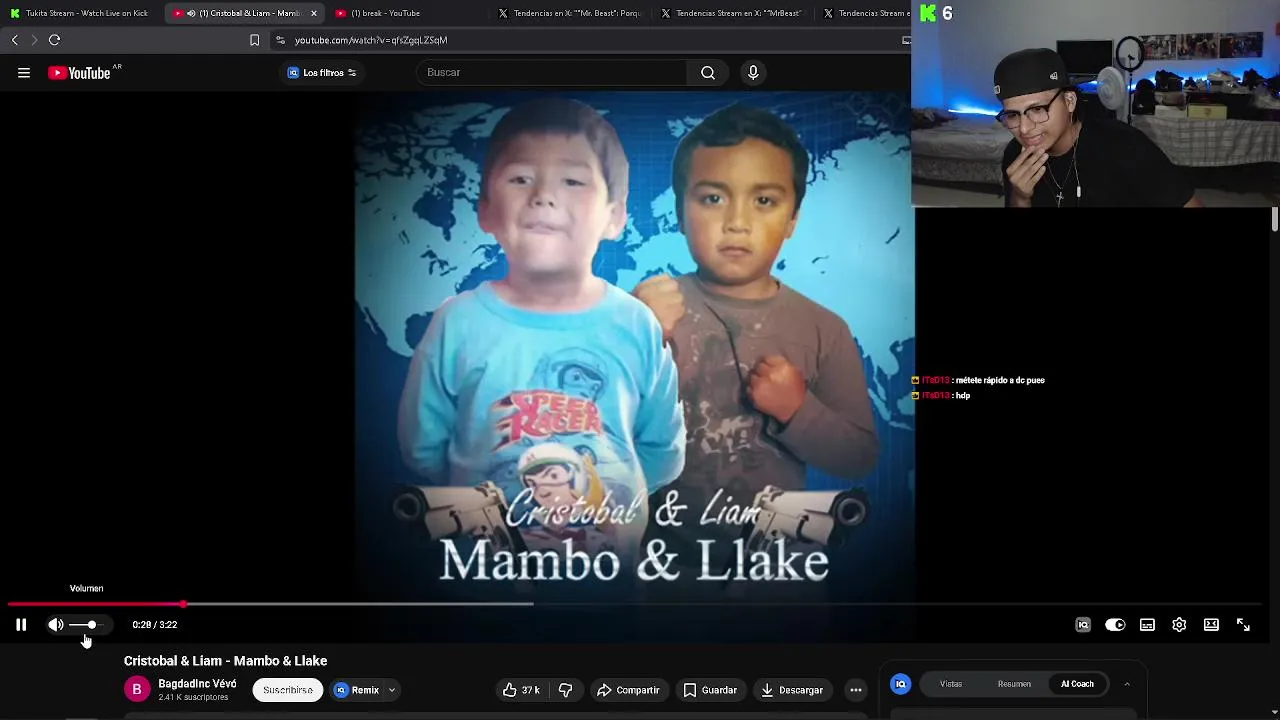1280x720 pixels.
Task: Dislike the video
Action: tap(565, 690)
